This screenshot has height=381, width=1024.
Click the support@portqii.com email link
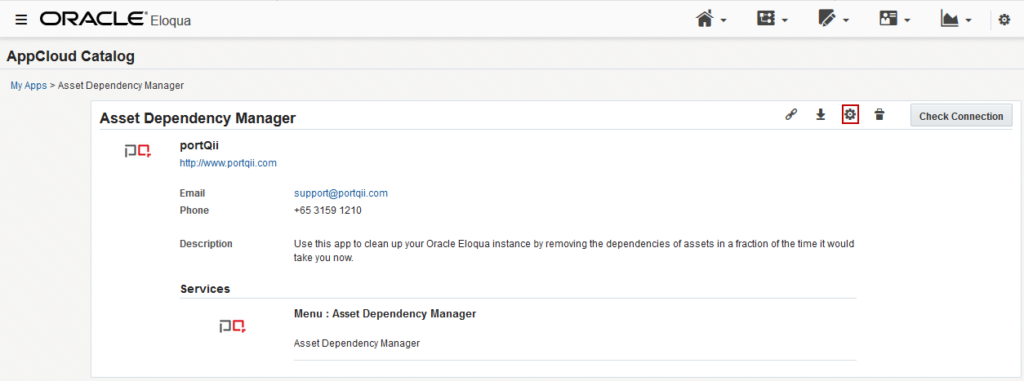341,193
